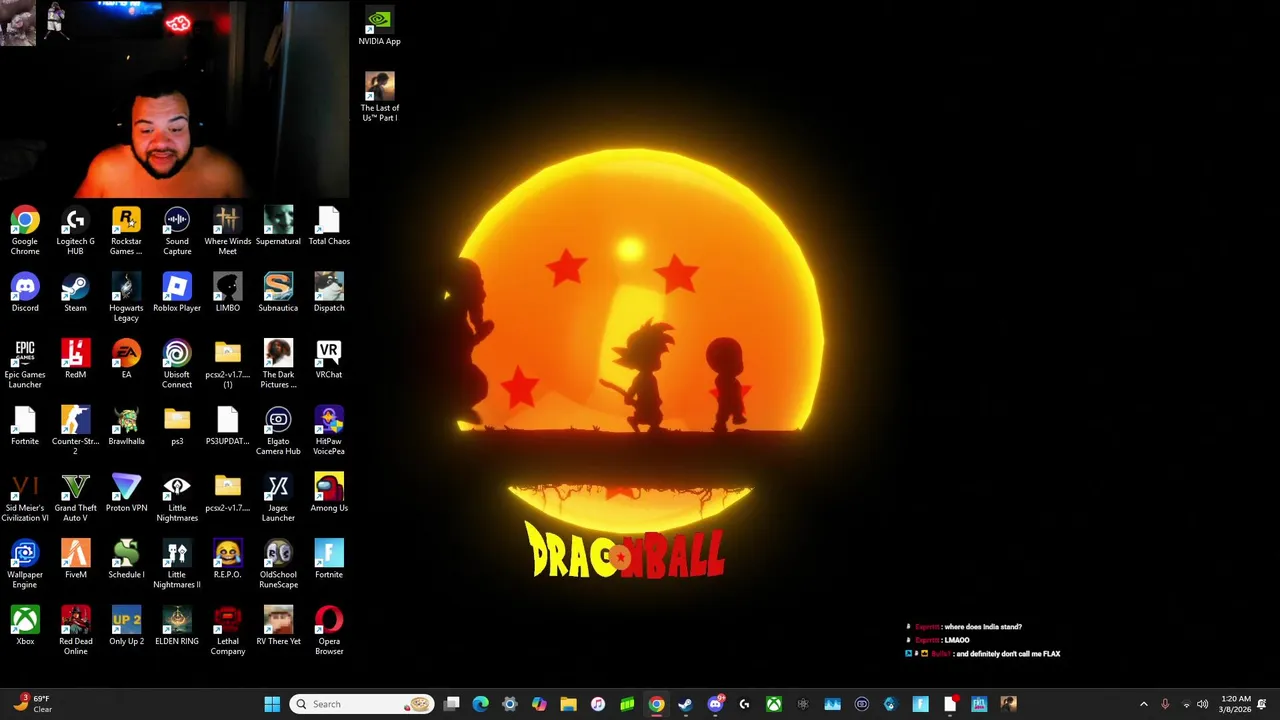Image resolution: width=1280 pixels, height=720 pixels.
Task: Open the weather widget showing 69°F Clear
Action: [30, 704]
